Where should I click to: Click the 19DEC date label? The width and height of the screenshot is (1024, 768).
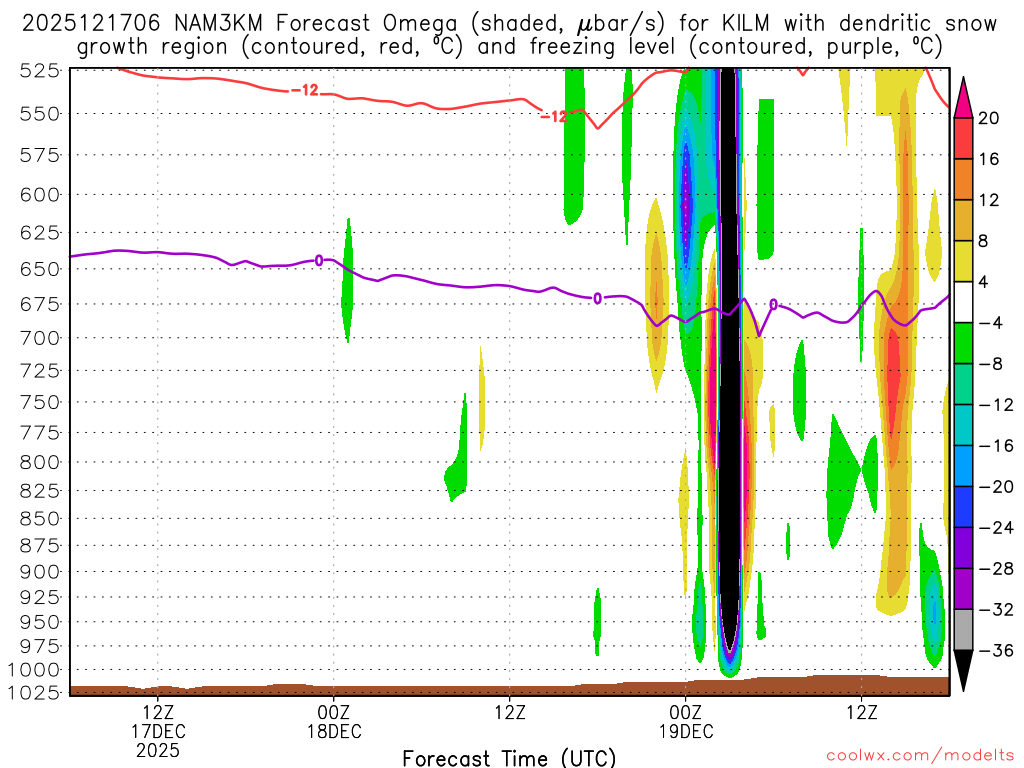click(686, 731)
